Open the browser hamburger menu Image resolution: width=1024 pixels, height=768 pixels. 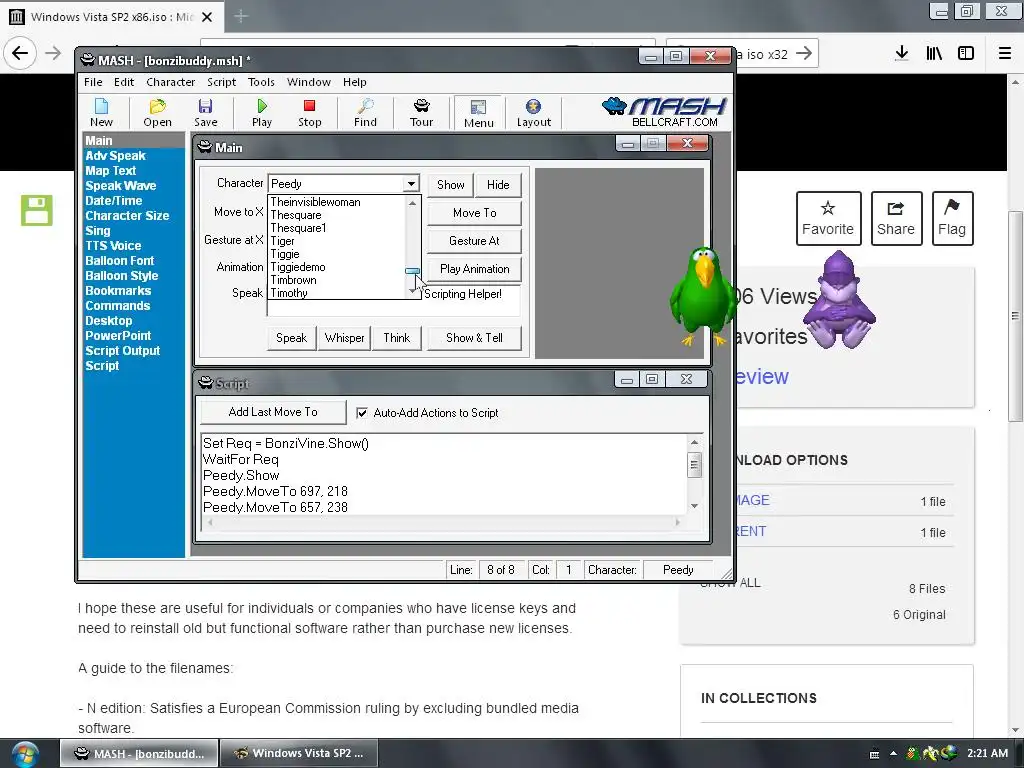click(x=1005, y=53)
